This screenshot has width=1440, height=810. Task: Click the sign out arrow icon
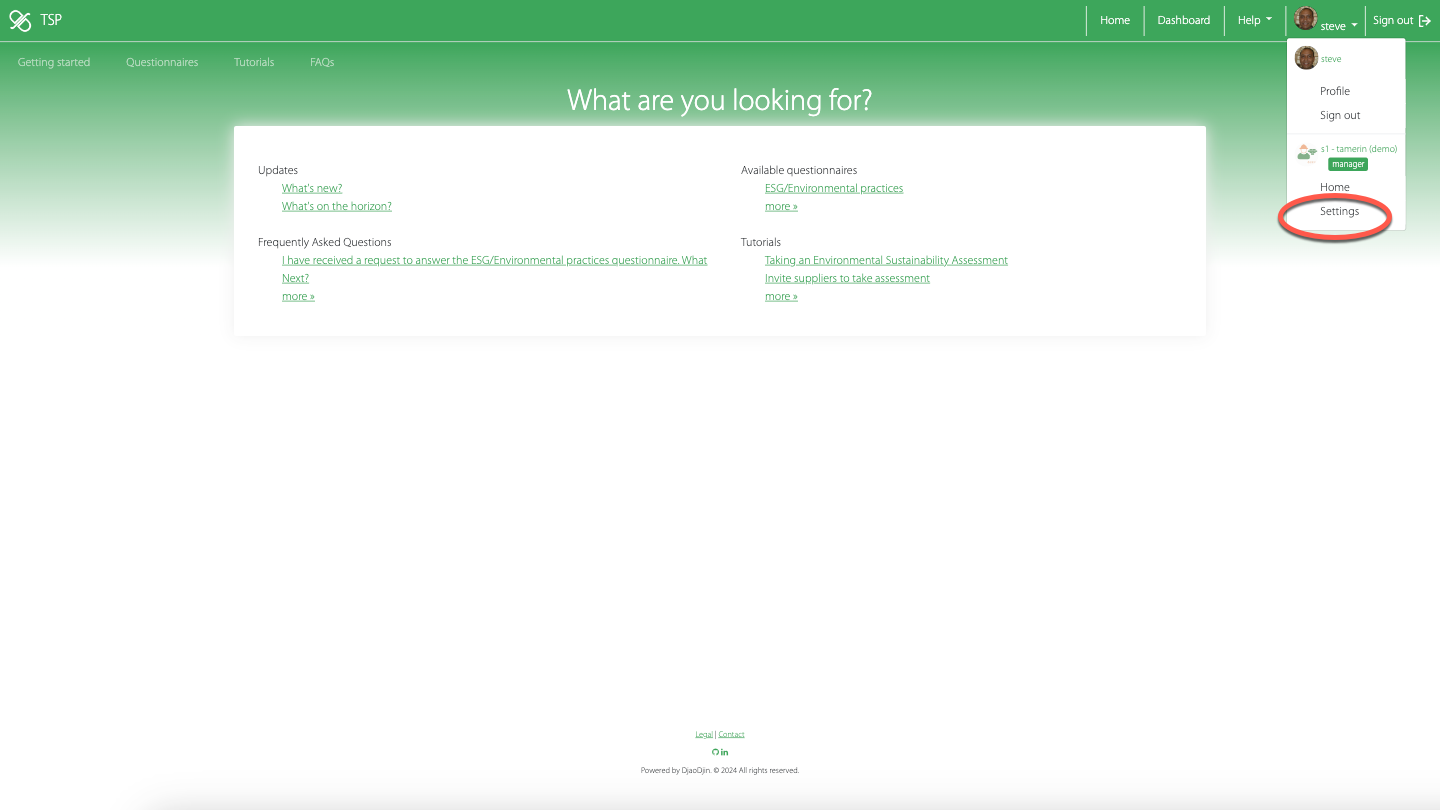tap(1425, 21)
